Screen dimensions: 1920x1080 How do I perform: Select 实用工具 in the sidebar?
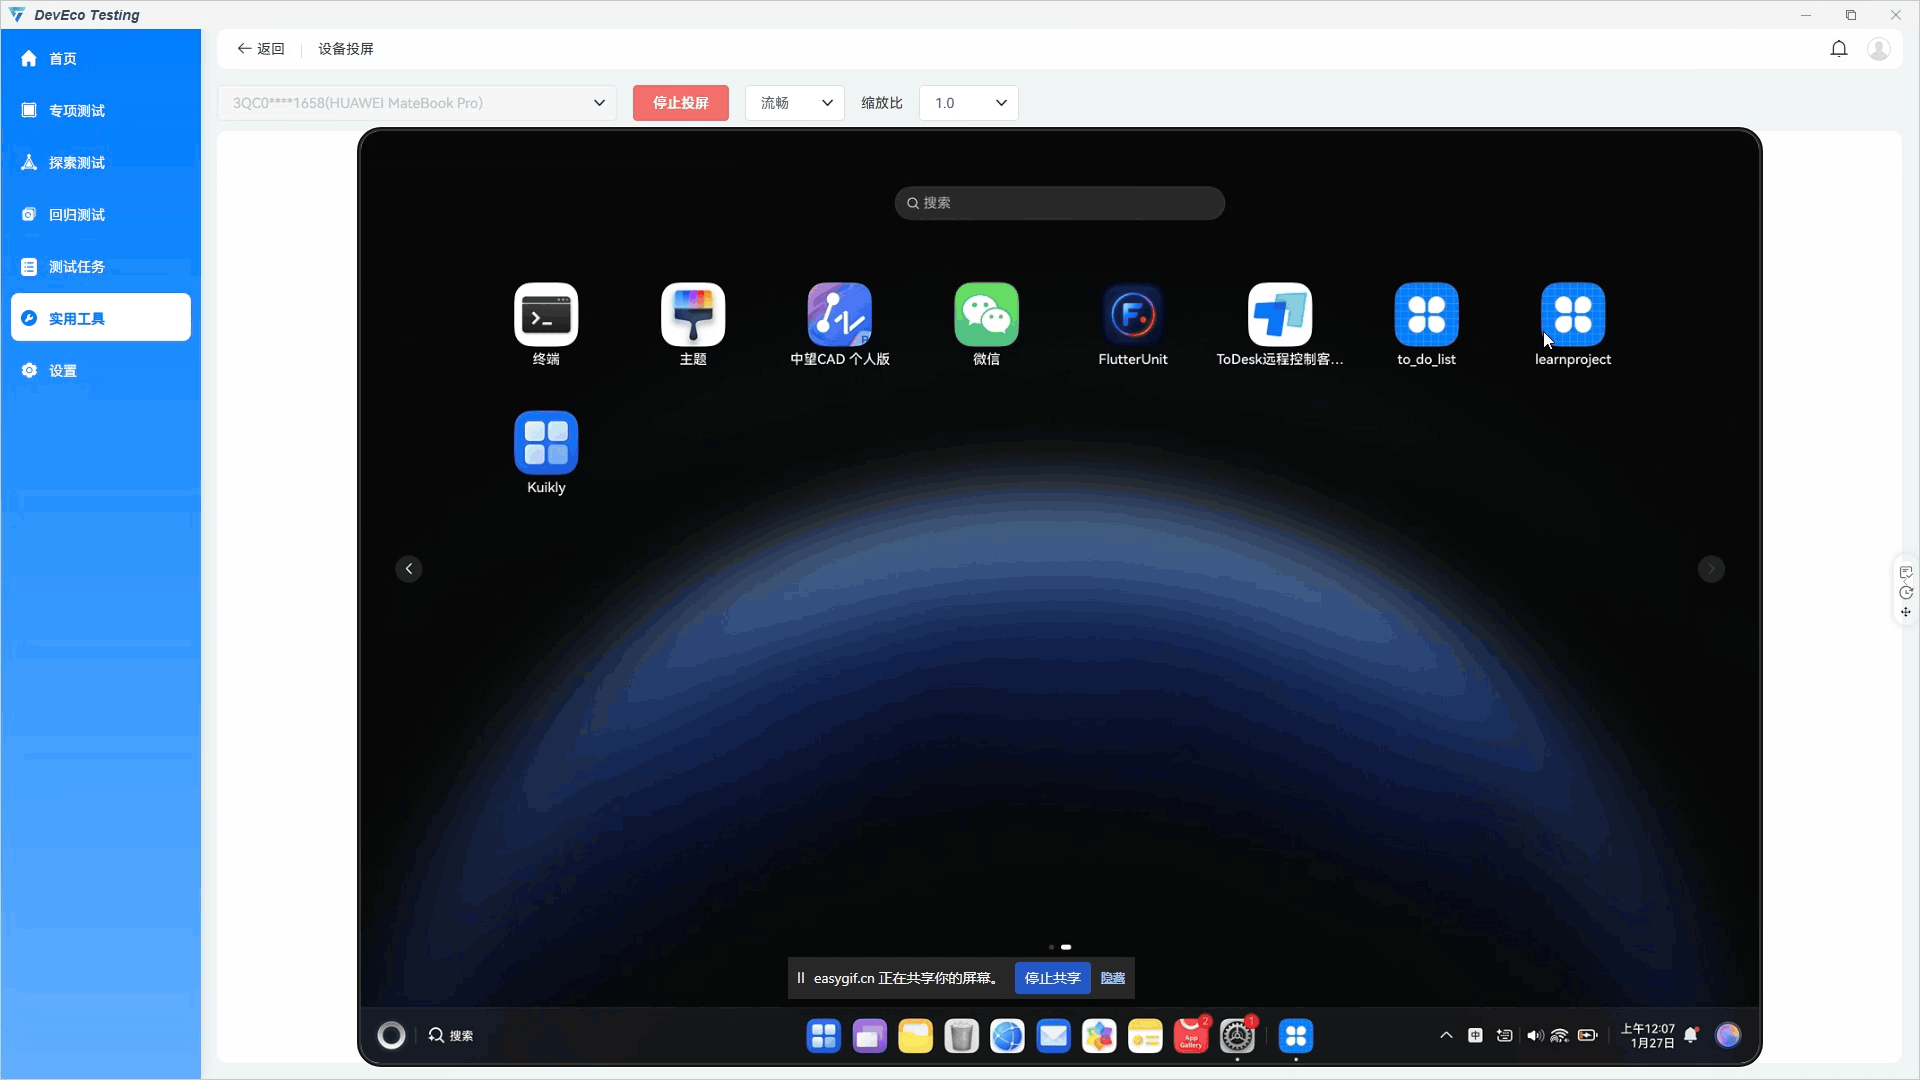(101, 317)
